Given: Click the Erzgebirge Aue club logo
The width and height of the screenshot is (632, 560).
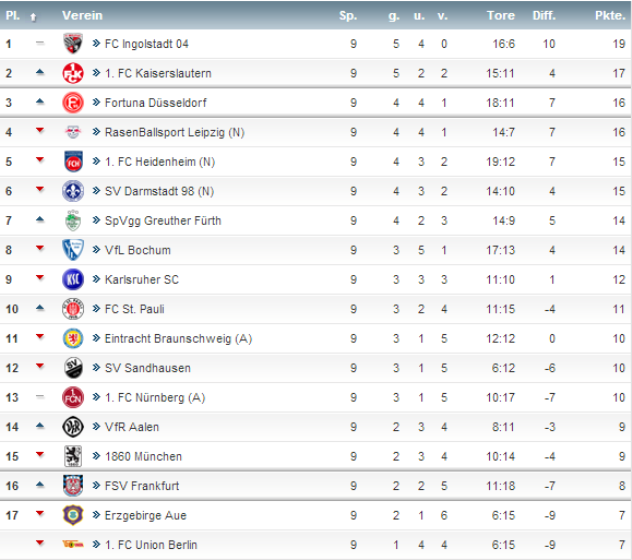Looking at the screenshot, I should pyautogui.click(x=72, y=515).
